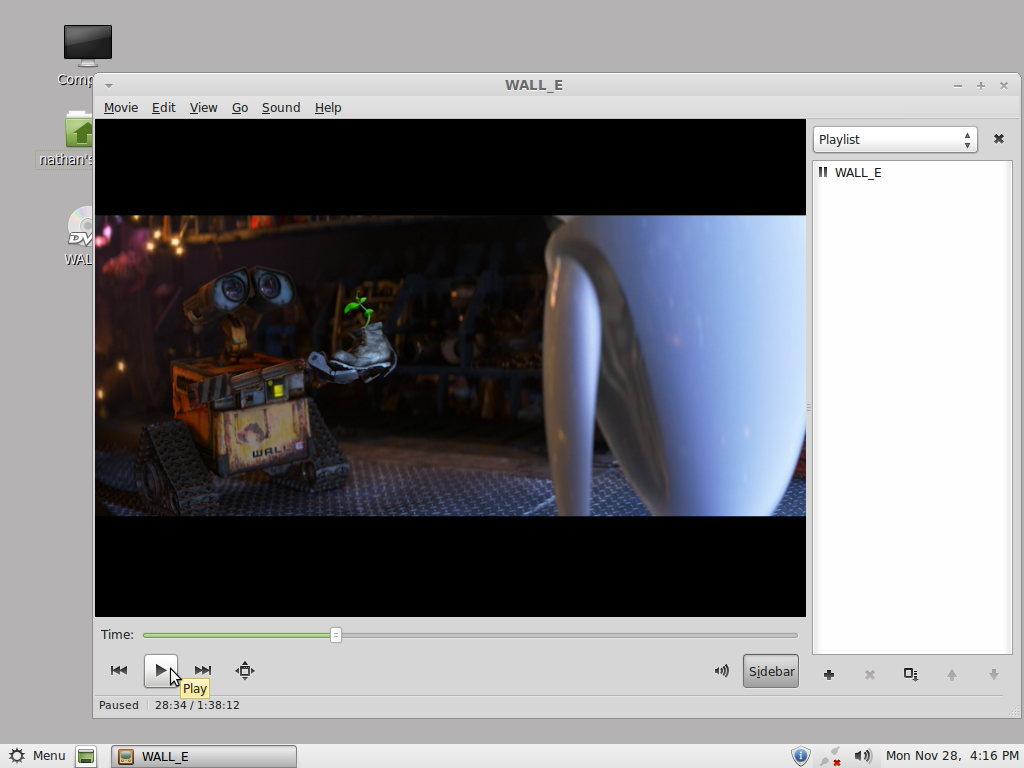The width and height of the screenshot is (1024, 768).
Task: Skip to the next chapter
Action: [203, 671]
